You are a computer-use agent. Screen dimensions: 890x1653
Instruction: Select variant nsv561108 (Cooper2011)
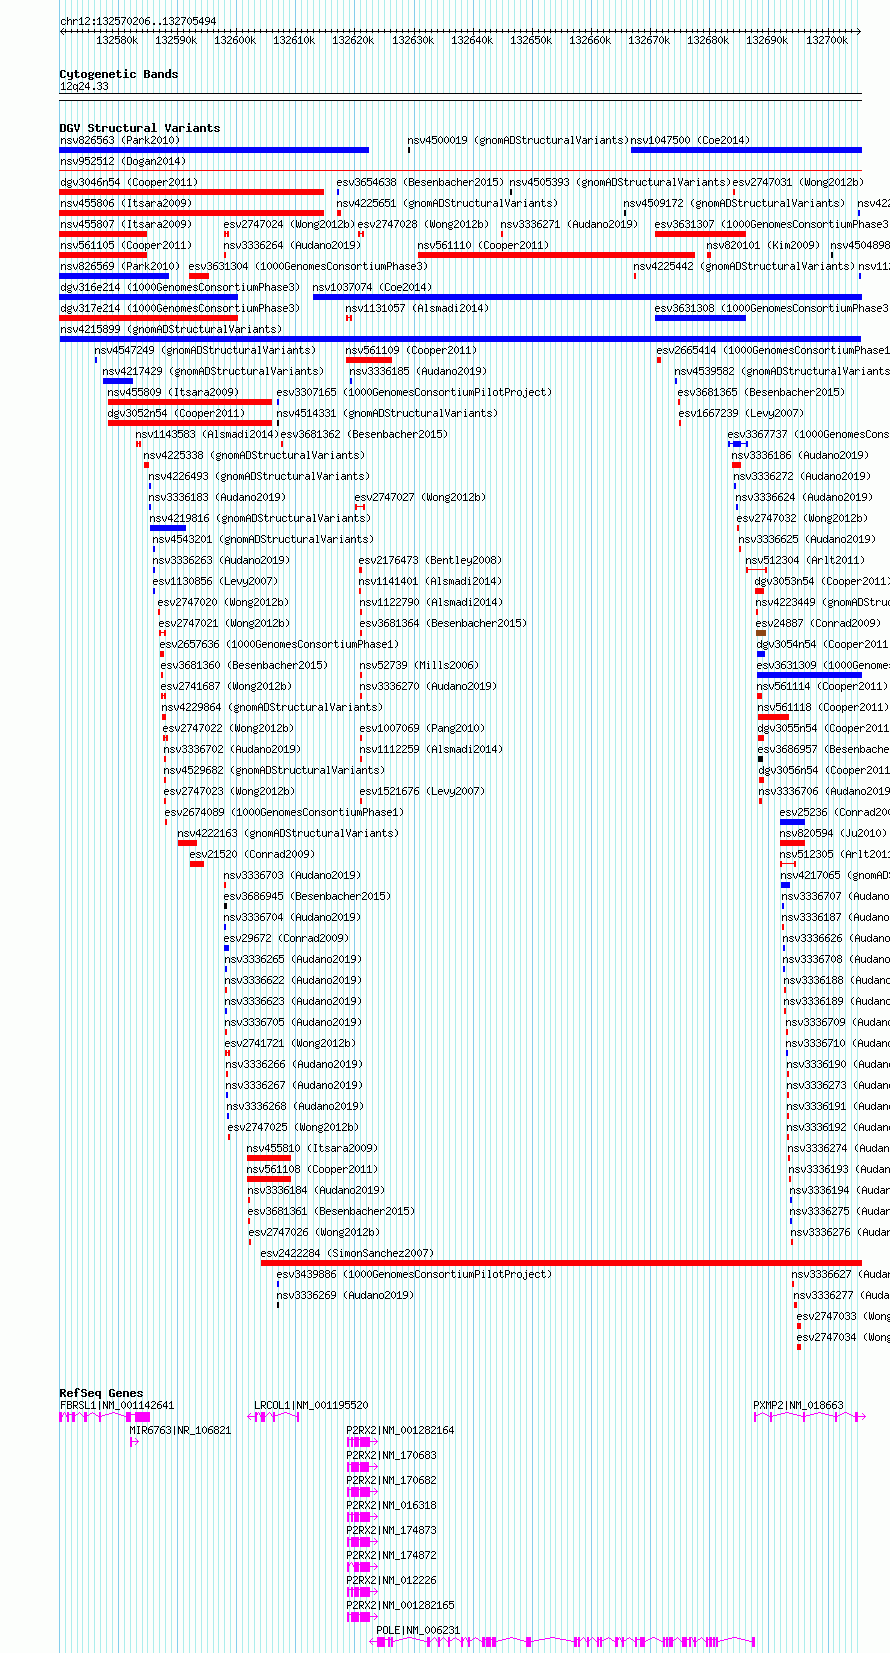tap(311, 1169)
